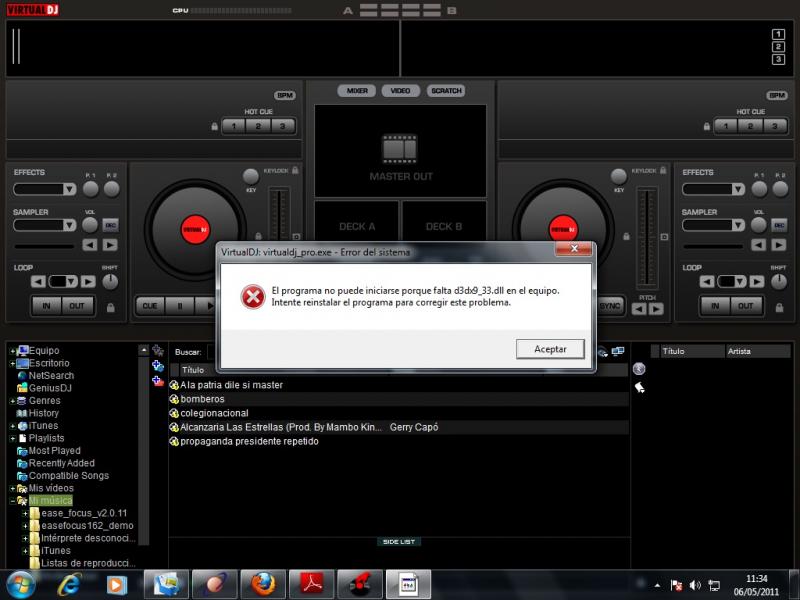This screenshot has height=600, width=800.
Task: Click the SIDE LIST button
Action: pyautogui.click(x=399, y=542)
